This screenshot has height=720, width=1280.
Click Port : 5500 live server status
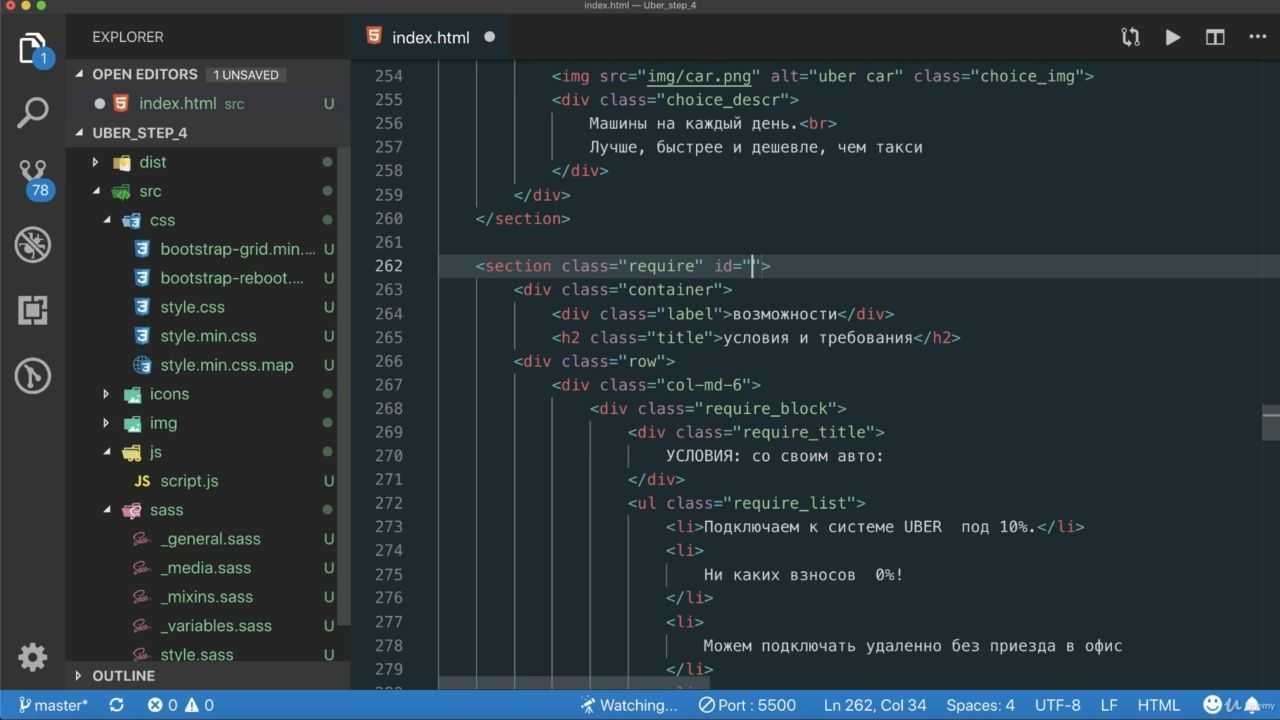click(x=747, y=705)
